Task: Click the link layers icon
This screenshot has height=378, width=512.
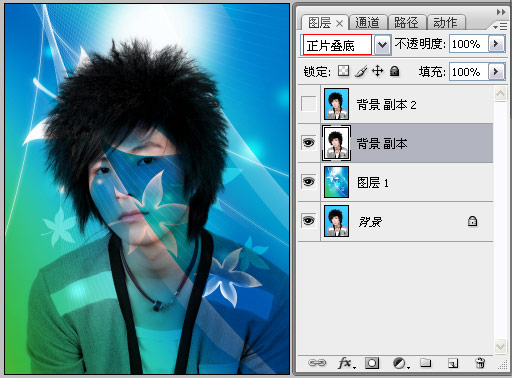Action: tap(317, 363)
